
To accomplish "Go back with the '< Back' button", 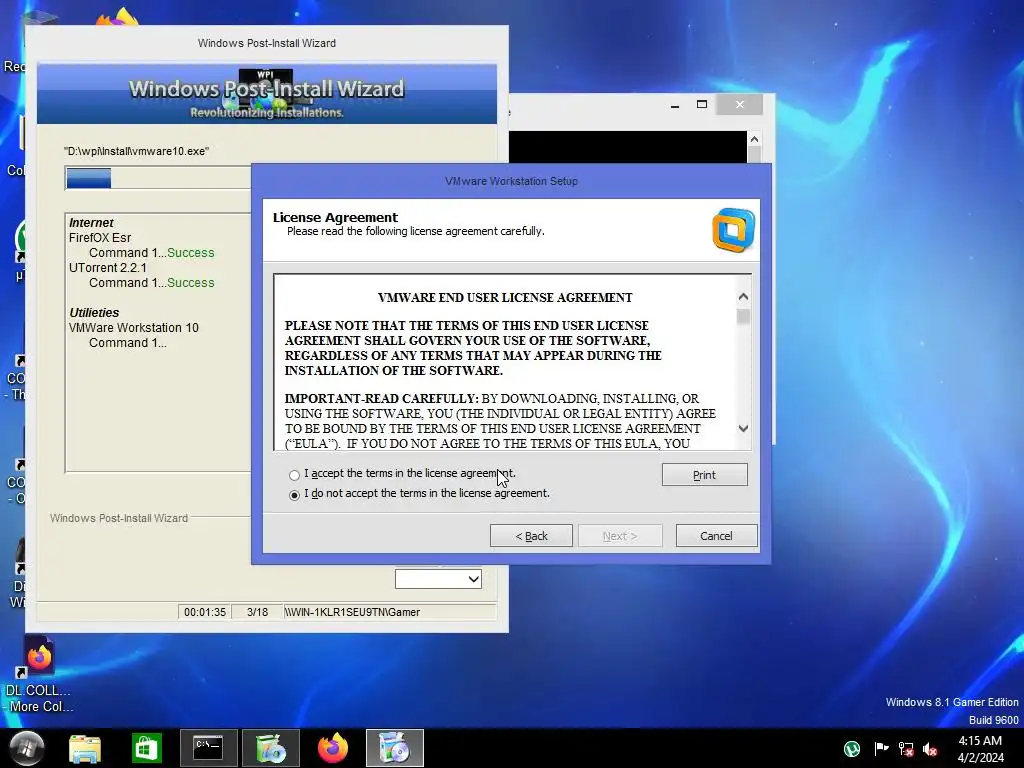I will click(x=531, y=536).
